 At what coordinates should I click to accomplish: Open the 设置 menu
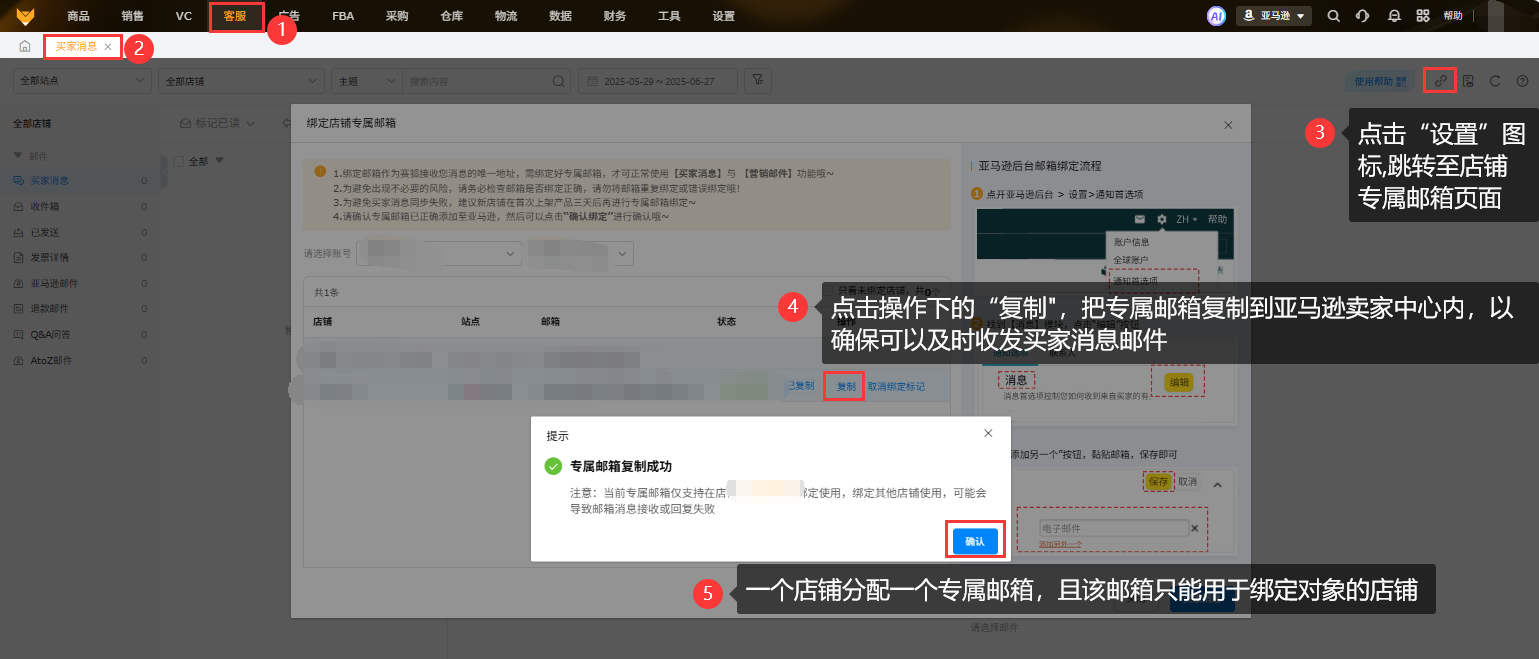pyautogui.click(x=723, y=16)
